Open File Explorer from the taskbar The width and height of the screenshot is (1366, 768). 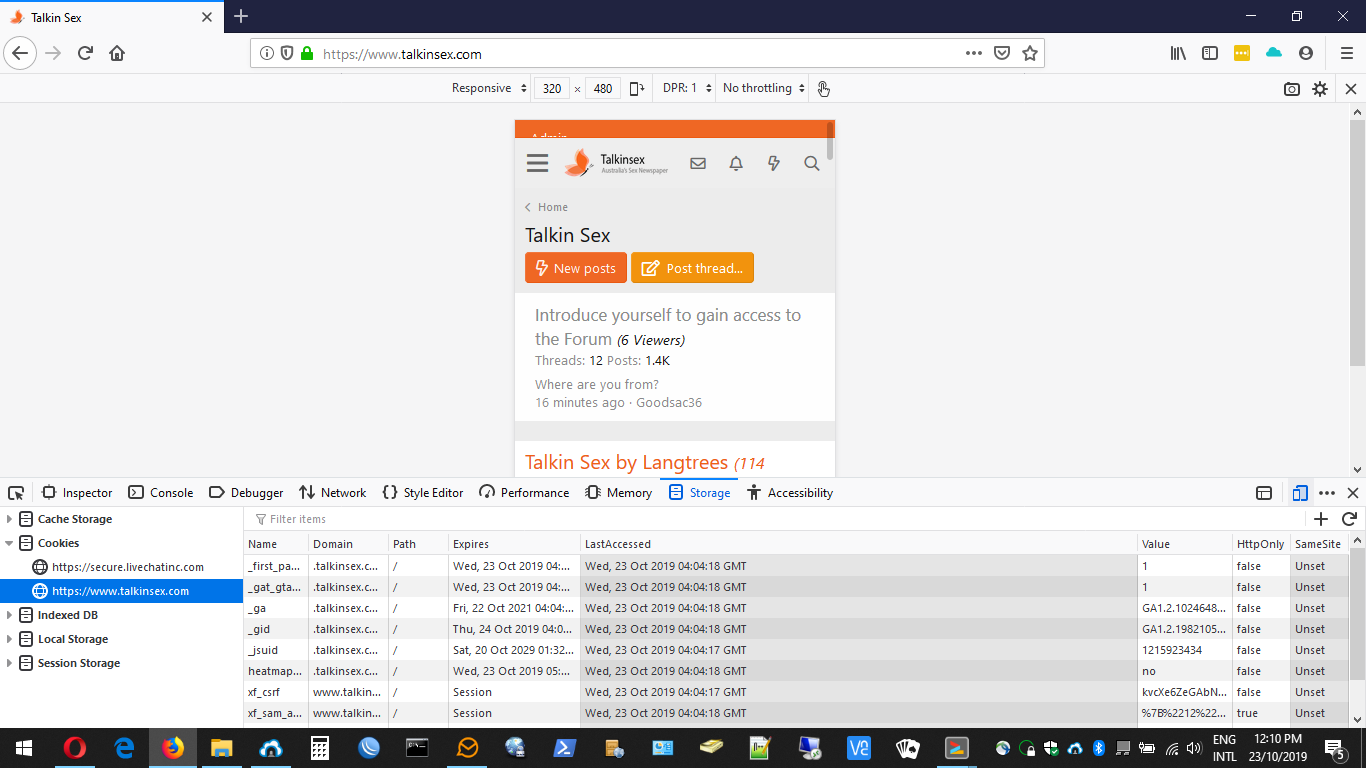[221, 748]
